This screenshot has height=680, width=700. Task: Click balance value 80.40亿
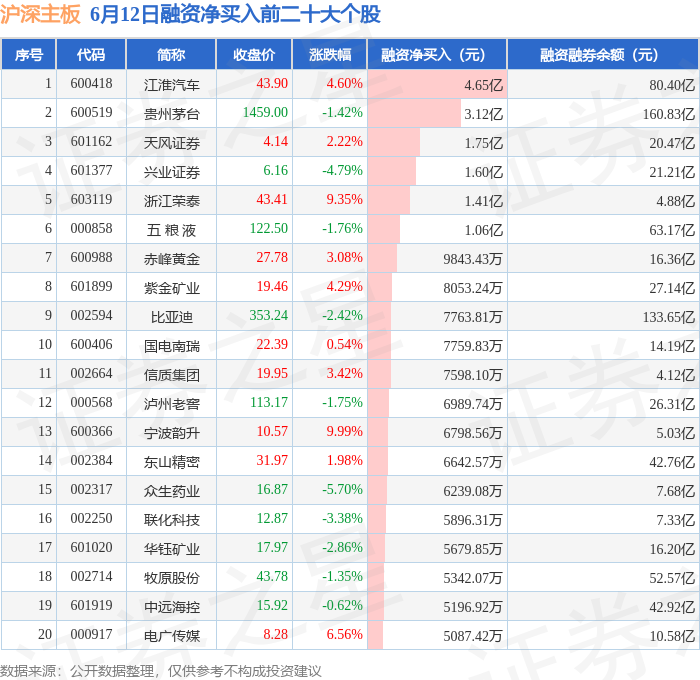(672, 85)
